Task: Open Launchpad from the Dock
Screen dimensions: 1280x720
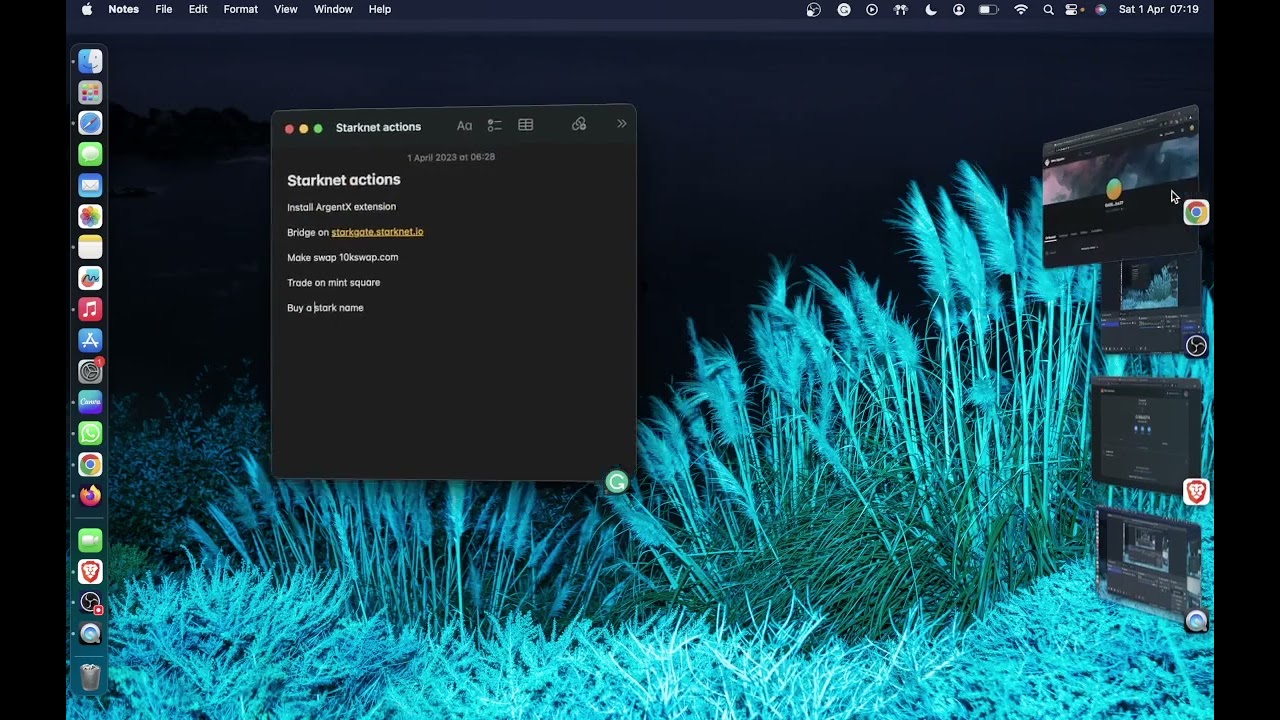Action: click(x=90, y=93)
